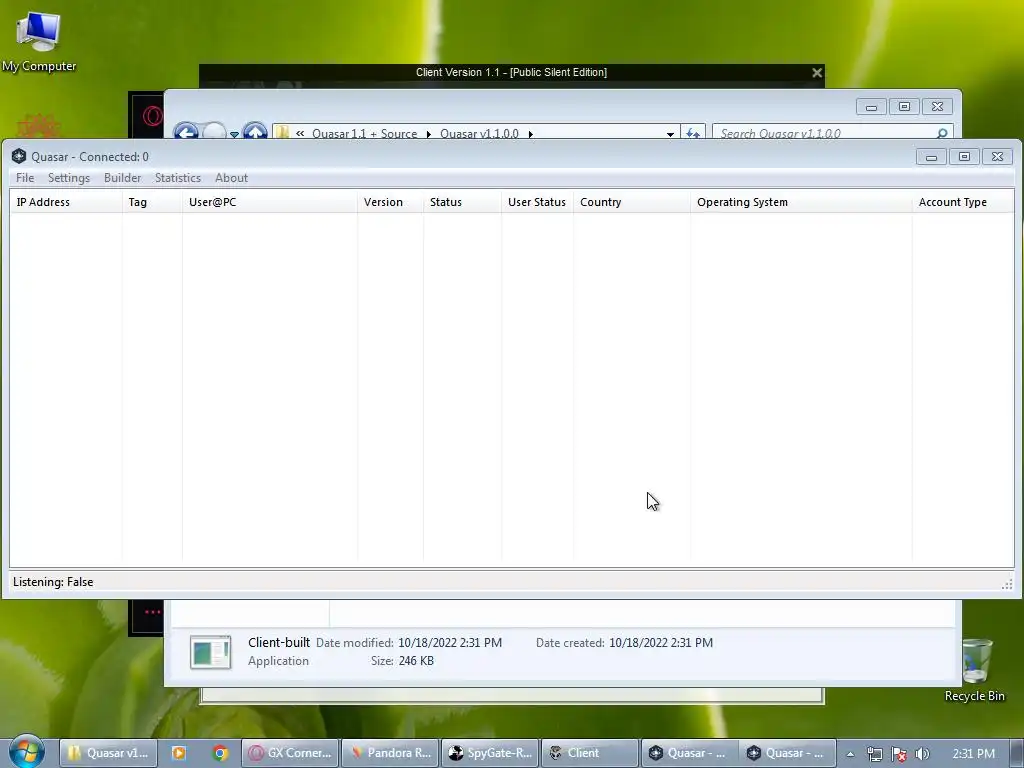1024x768 pixels.
Task: Click the Listening: False status text
Action: point(53,582)
